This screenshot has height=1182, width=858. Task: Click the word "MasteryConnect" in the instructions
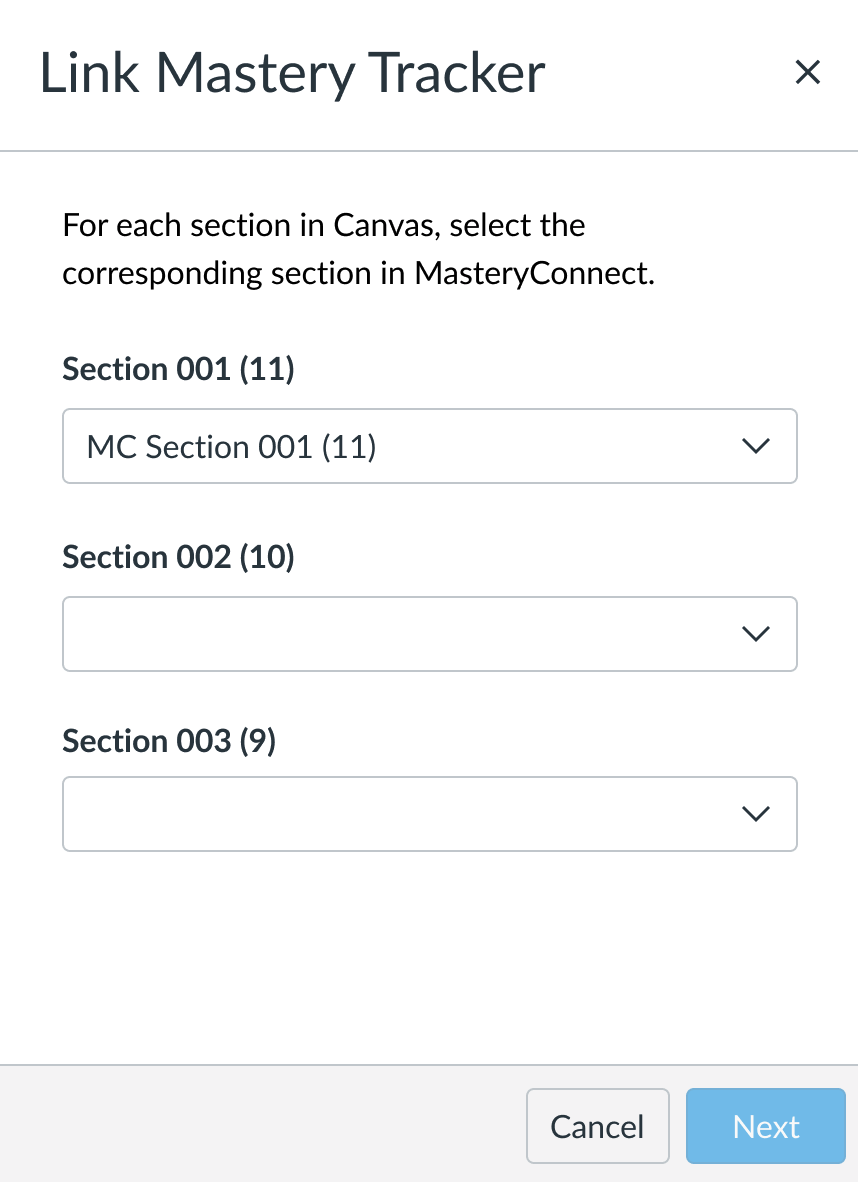(x=530, y=273)
